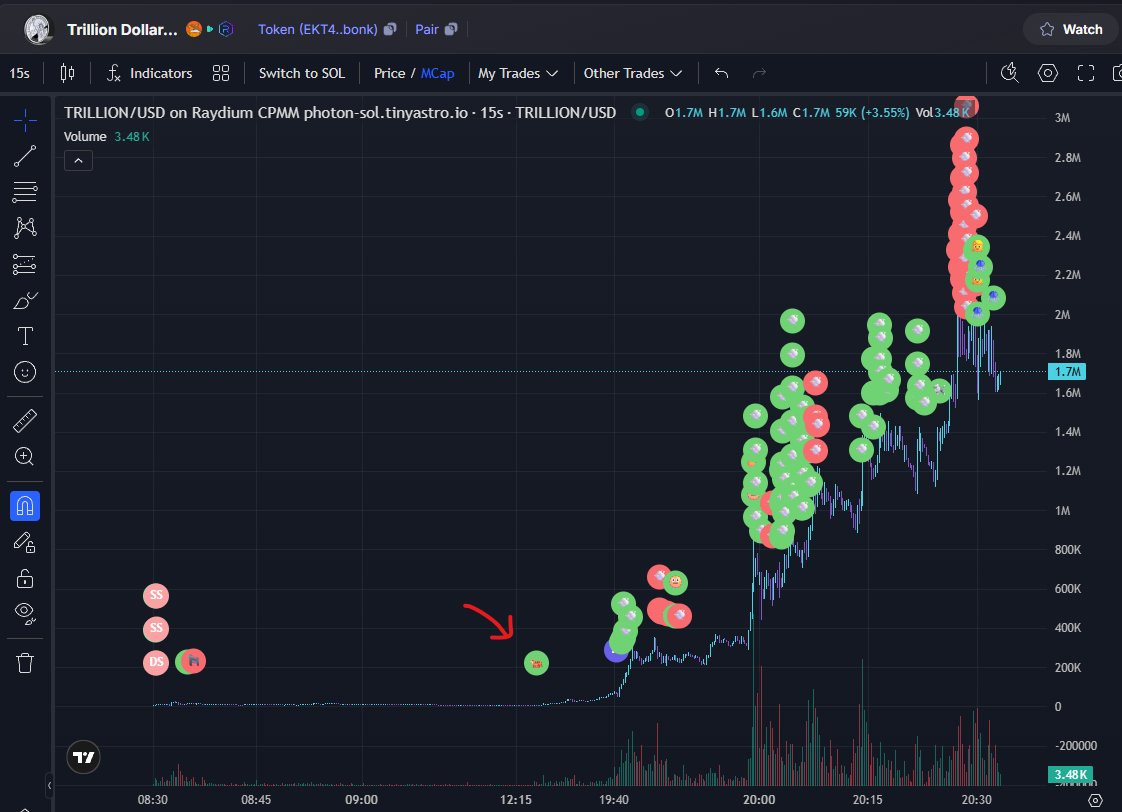1122x812 pixels.
Task: Click the DS marker
Action: point(156,662)
